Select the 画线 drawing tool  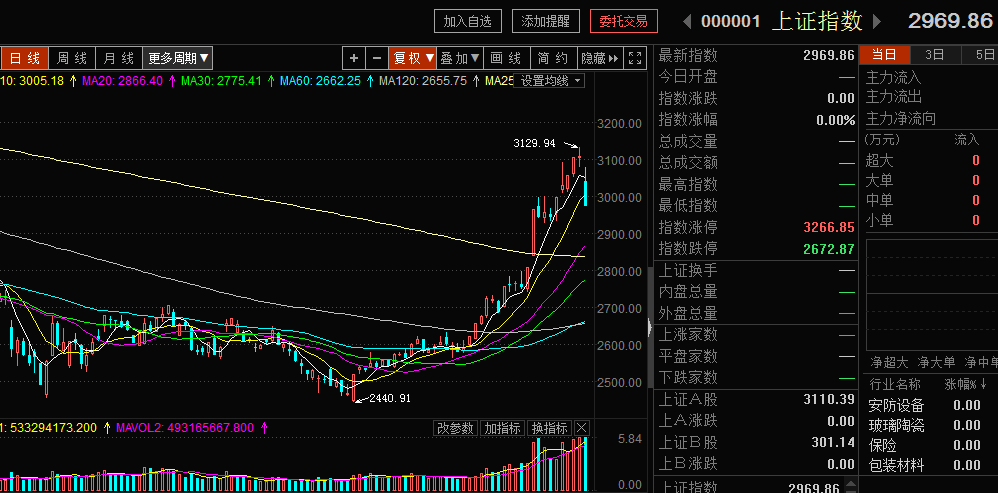point(507,59)
